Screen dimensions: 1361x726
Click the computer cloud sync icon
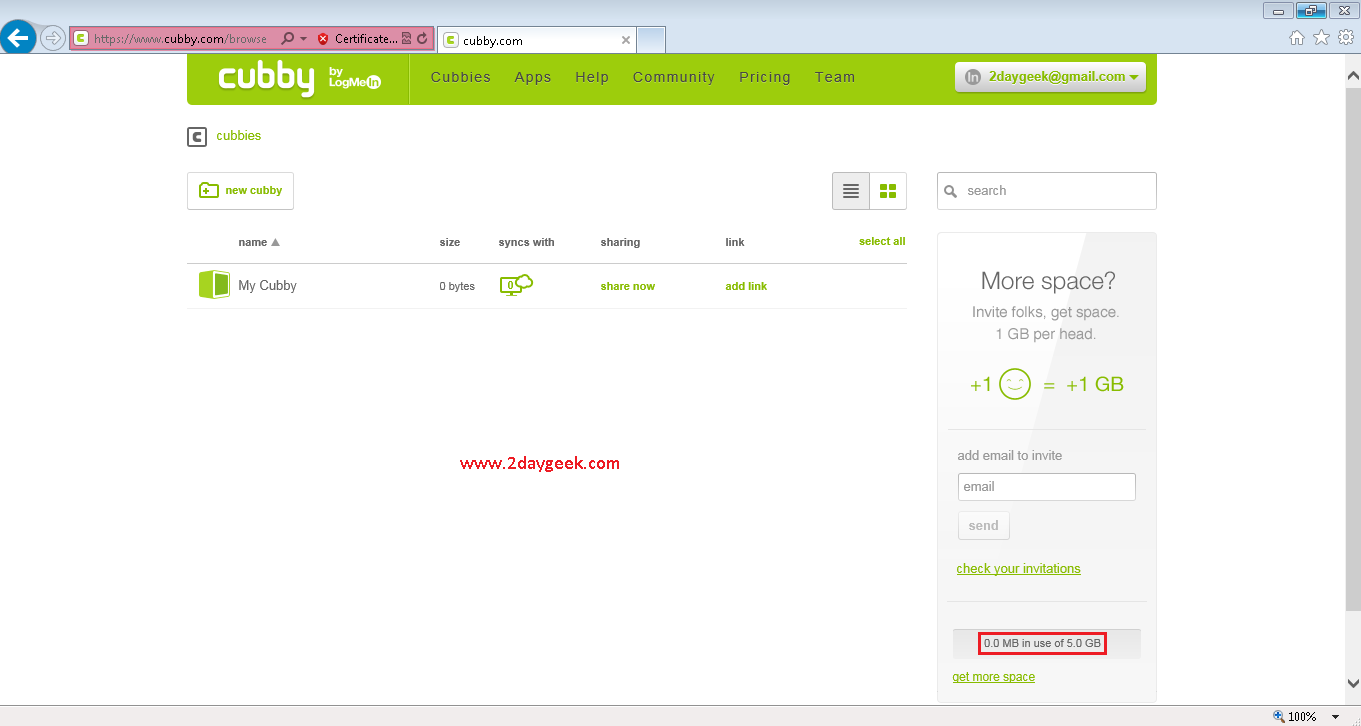(x=516, y=285)
